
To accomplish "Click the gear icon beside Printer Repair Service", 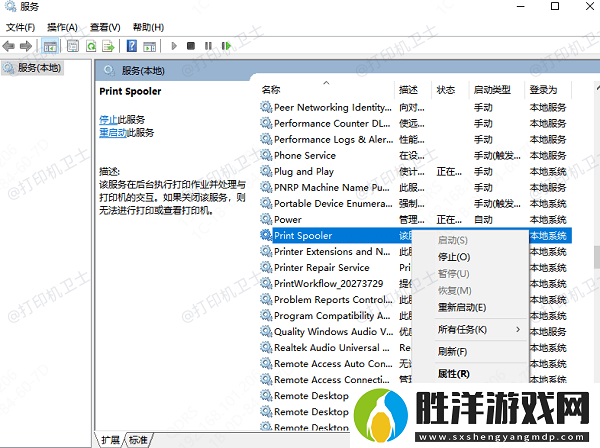I will (266, 267).
